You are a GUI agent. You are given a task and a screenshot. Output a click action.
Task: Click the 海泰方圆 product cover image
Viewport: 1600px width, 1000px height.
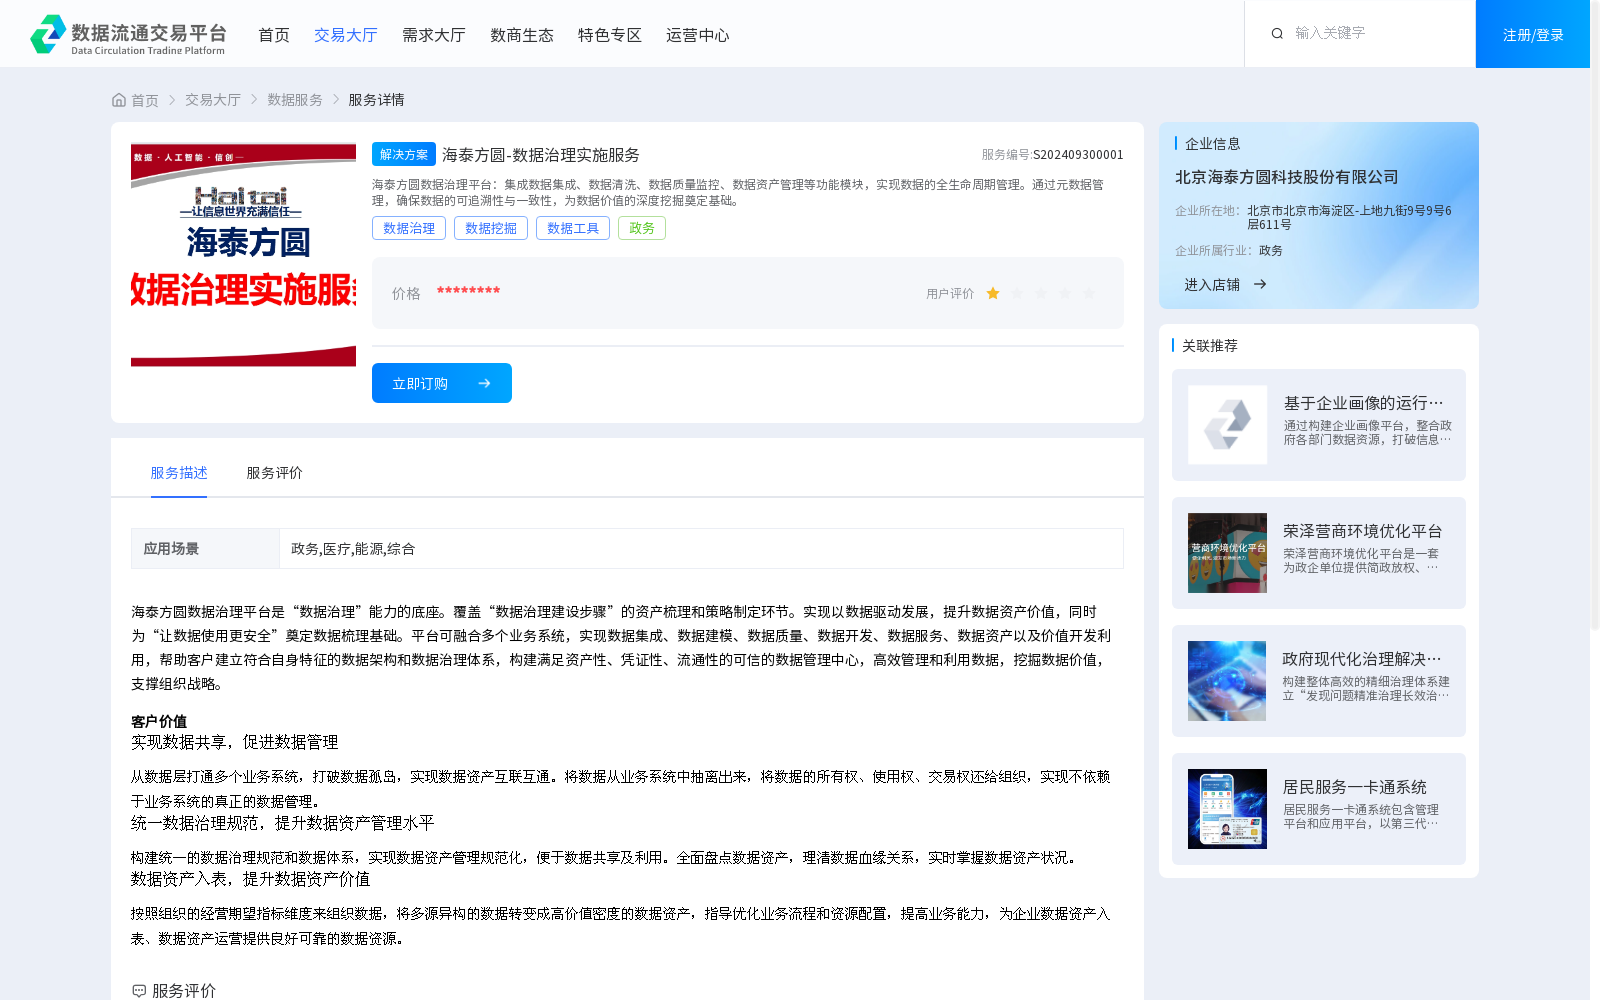pos(243,255)
